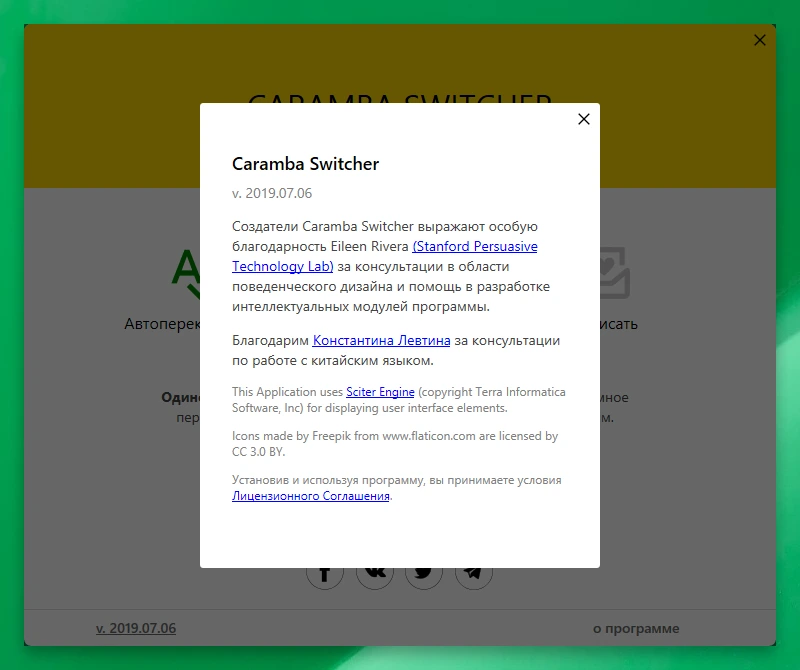This screenshot has height=670, width=800.
Task: Select the gray heart image icon
Action: click(615, 272)
